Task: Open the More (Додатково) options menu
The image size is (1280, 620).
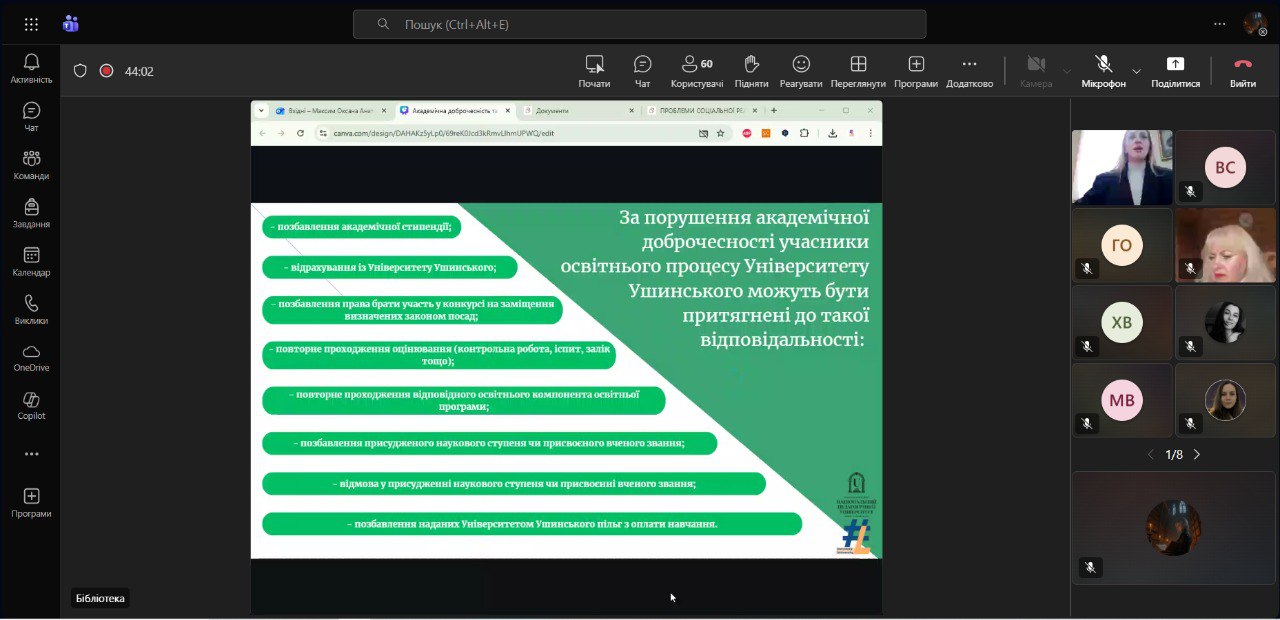Action: tap(969, 70)
